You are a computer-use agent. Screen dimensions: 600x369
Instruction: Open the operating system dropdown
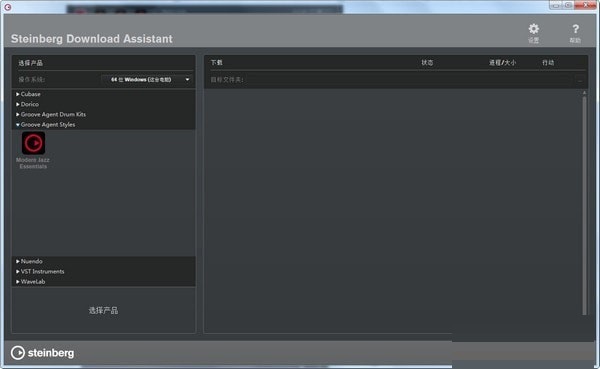[x=146, y=80]
